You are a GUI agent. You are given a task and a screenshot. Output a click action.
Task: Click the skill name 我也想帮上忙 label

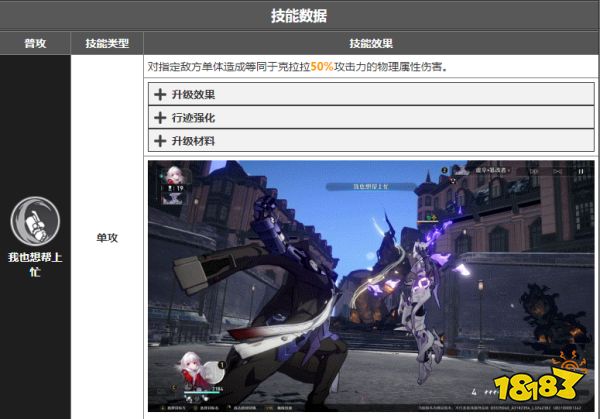tap(35, 264)
